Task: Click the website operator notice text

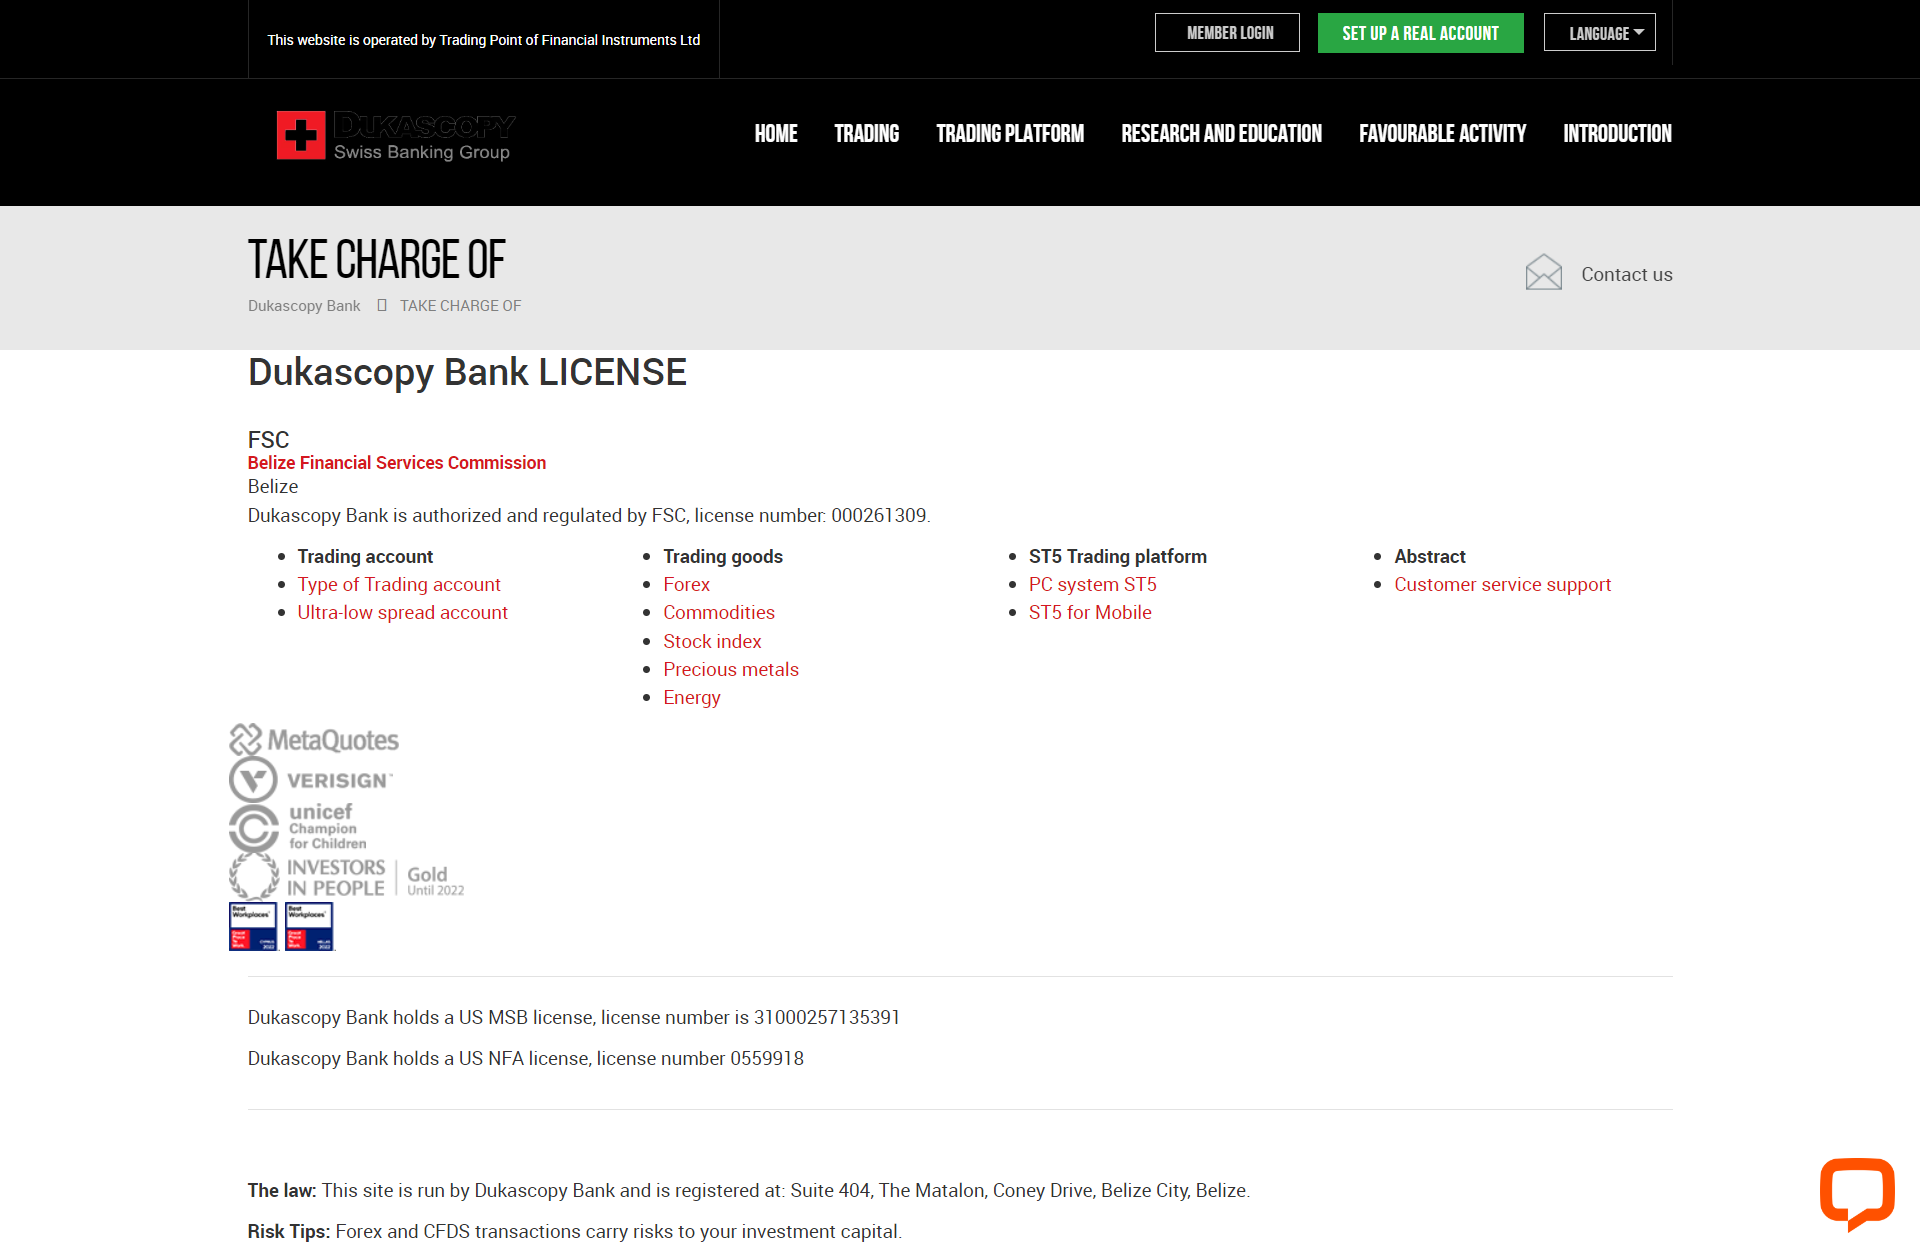Action: pos(484,40)
